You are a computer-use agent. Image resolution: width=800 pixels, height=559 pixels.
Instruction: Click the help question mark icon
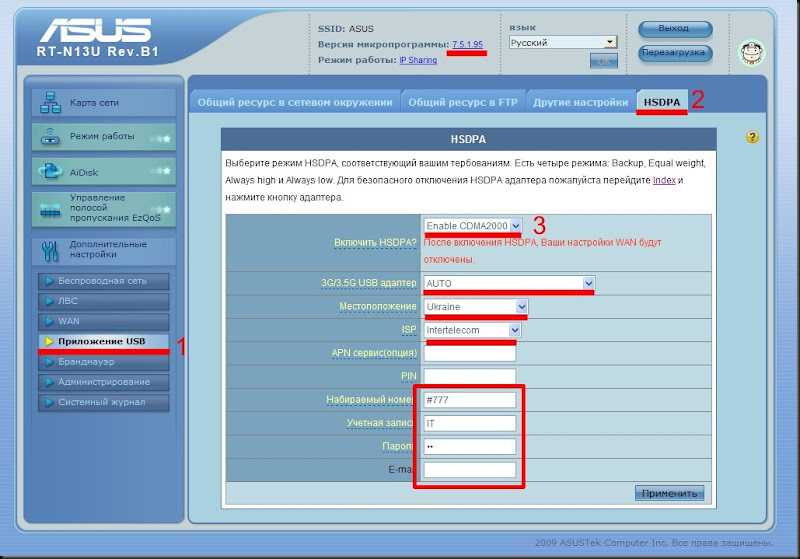coord(752,137)
